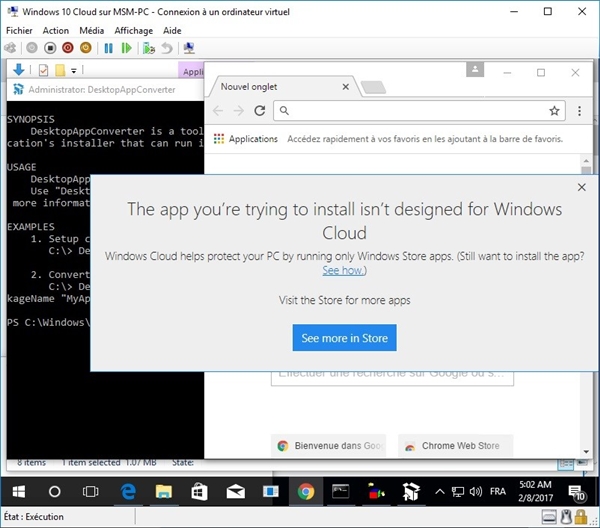
Task: Close the Windows Cloud warning dialog
Action: [582, 187]
